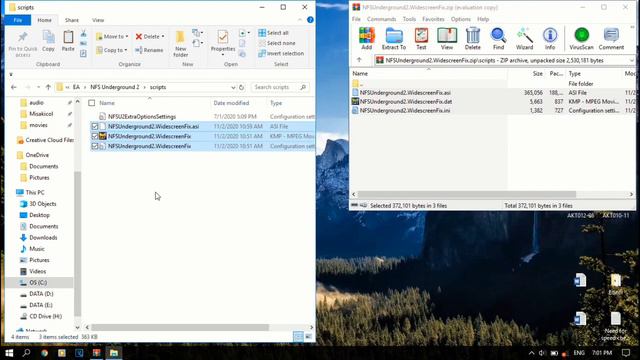Screen dimensions: 640x360
Task: Click the Copy icon in Explorer ribbon
Action: click(49, 41)
